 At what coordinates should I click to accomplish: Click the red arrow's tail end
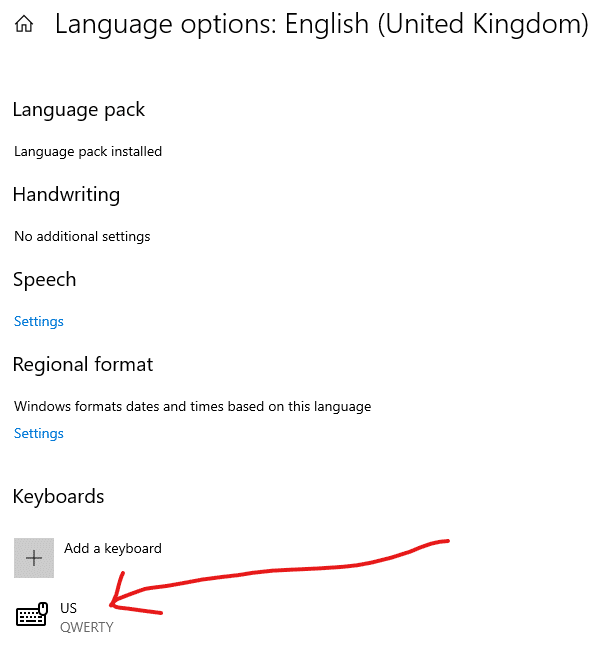(446, 541)
